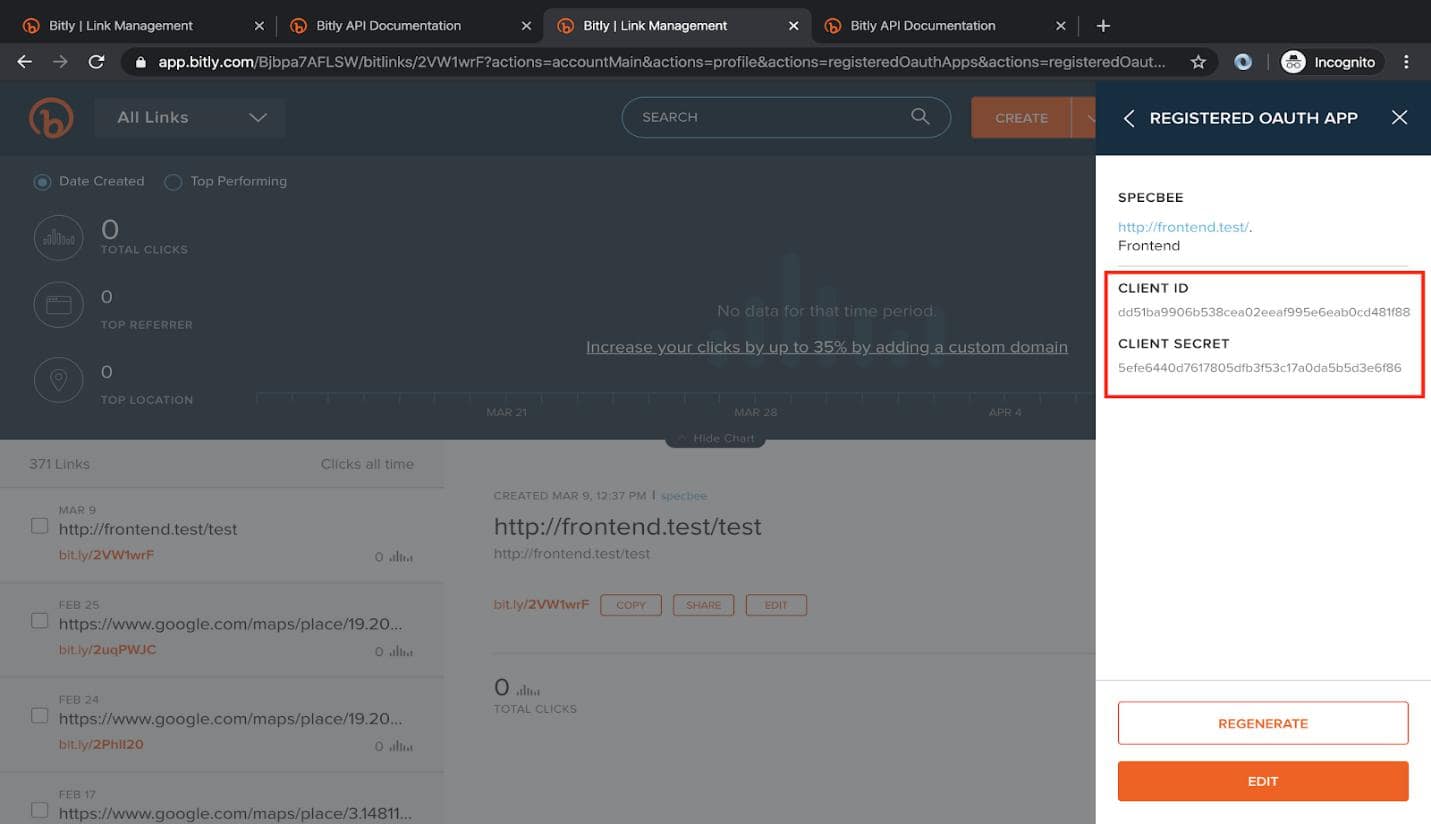
Task: Click the Regenerate button
Action: (x=1263, y=723)
